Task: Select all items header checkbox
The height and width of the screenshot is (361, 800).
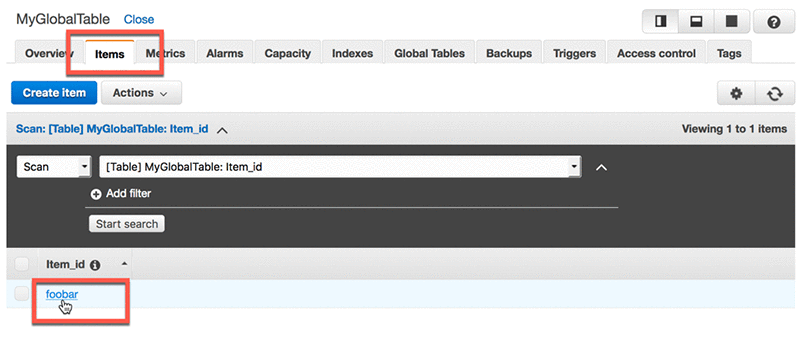Action: point(21,264)
